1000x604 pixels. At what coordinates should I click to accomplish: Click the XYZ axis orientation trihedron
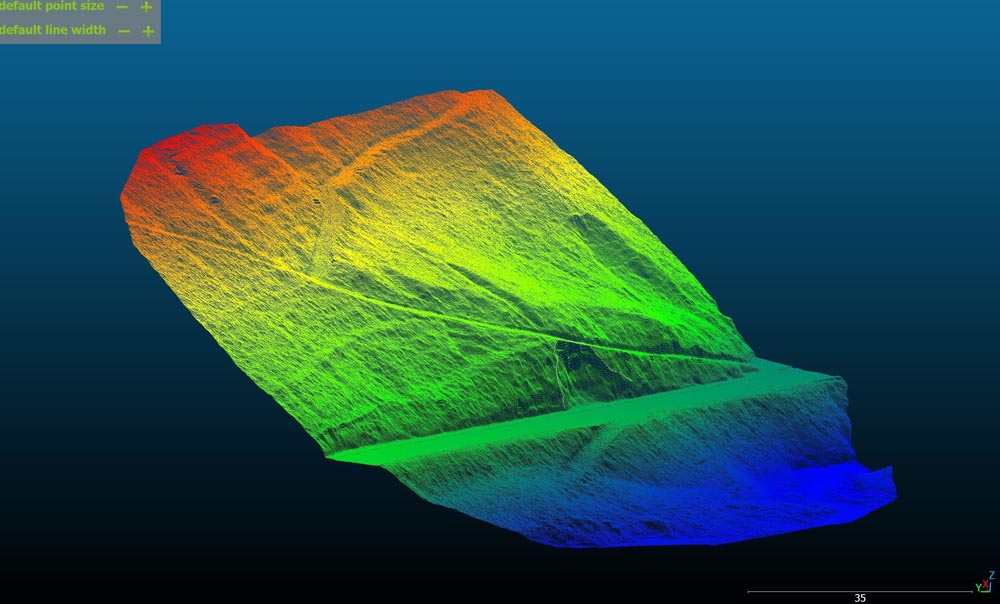984,584
